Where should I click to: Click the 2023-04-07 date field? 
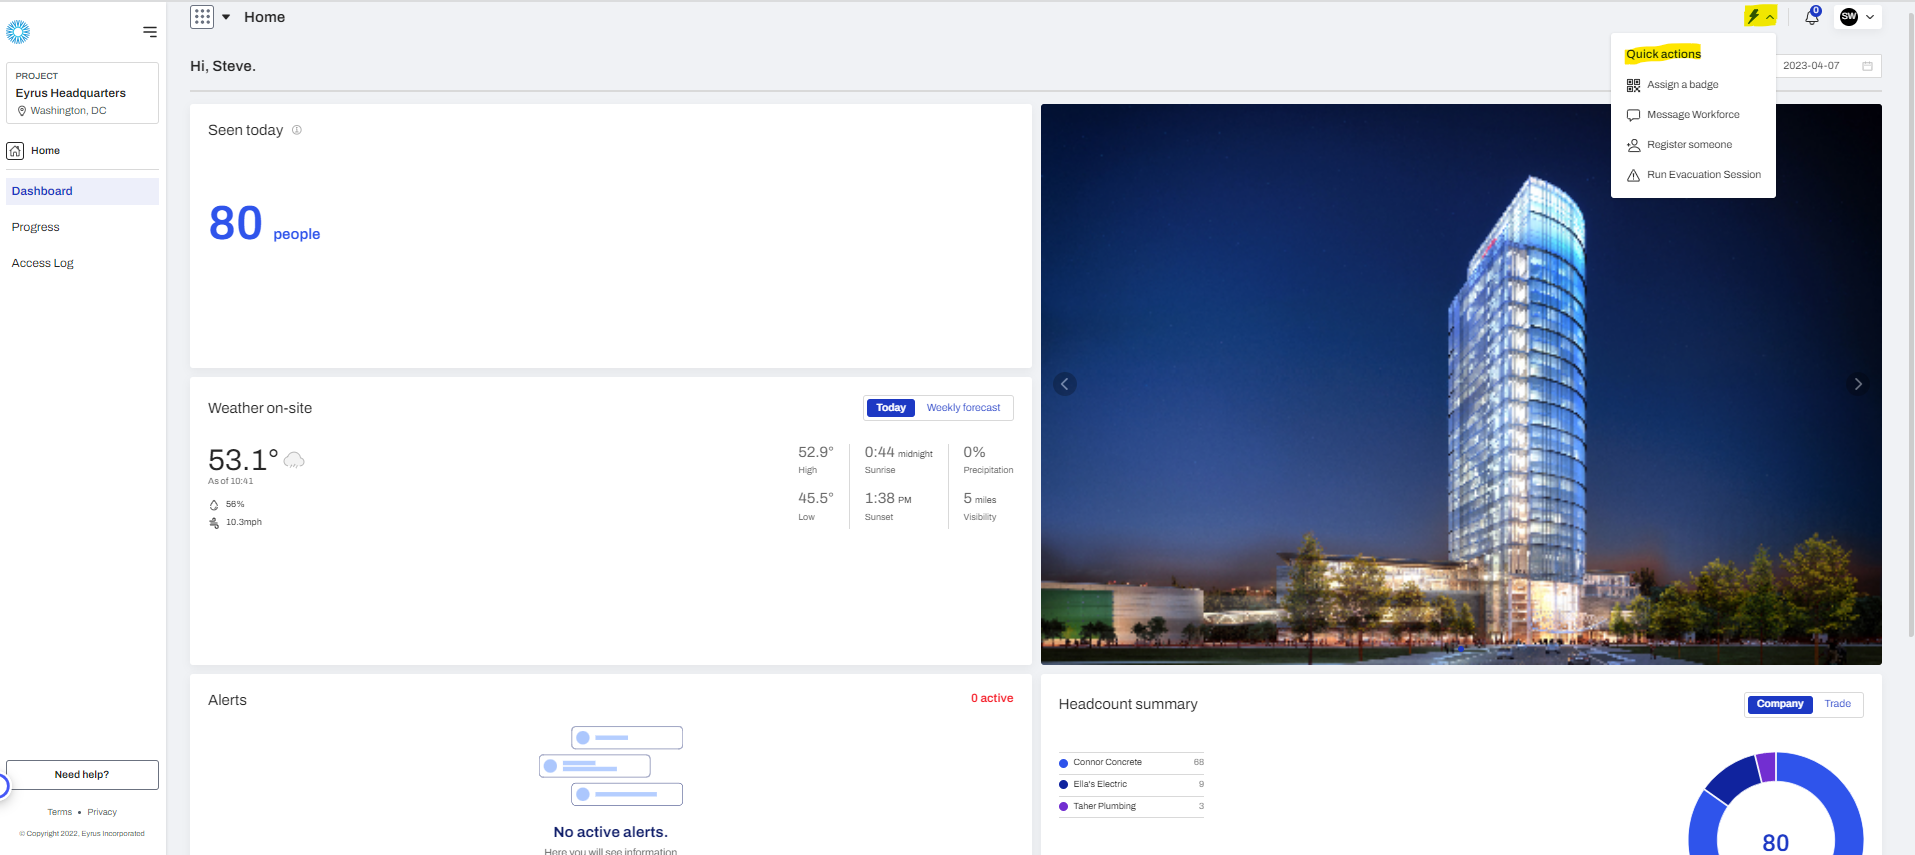click(x=1829, y=66)
